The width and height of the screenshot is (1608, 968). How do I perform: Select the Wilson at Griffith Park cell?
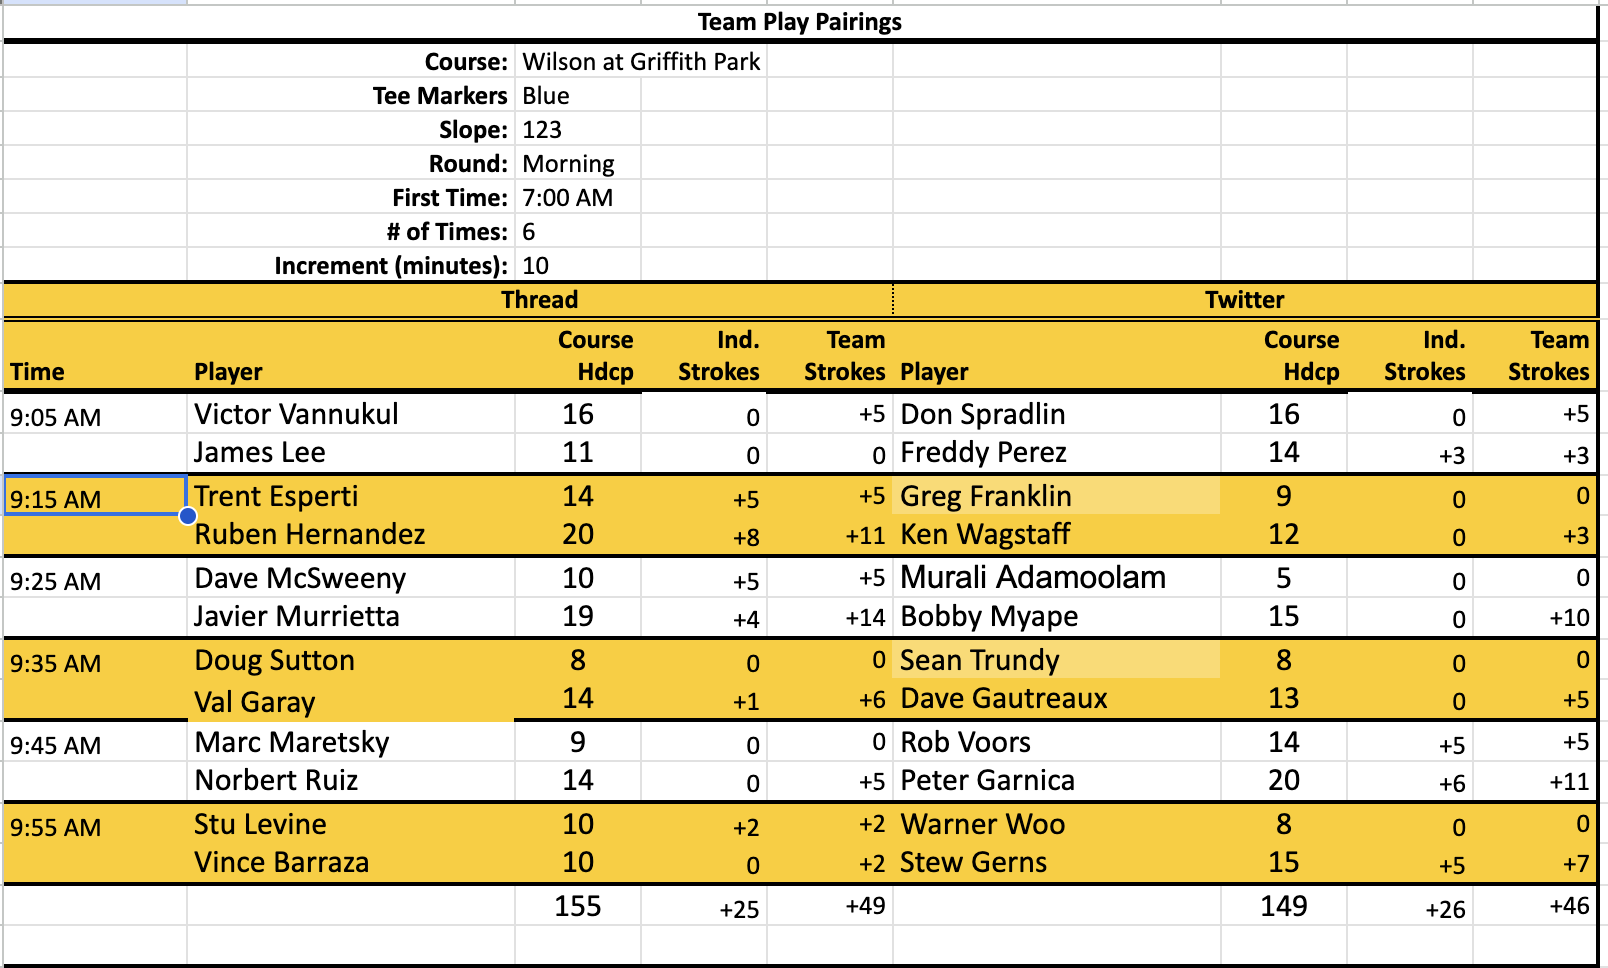click(x=641, y=62)
